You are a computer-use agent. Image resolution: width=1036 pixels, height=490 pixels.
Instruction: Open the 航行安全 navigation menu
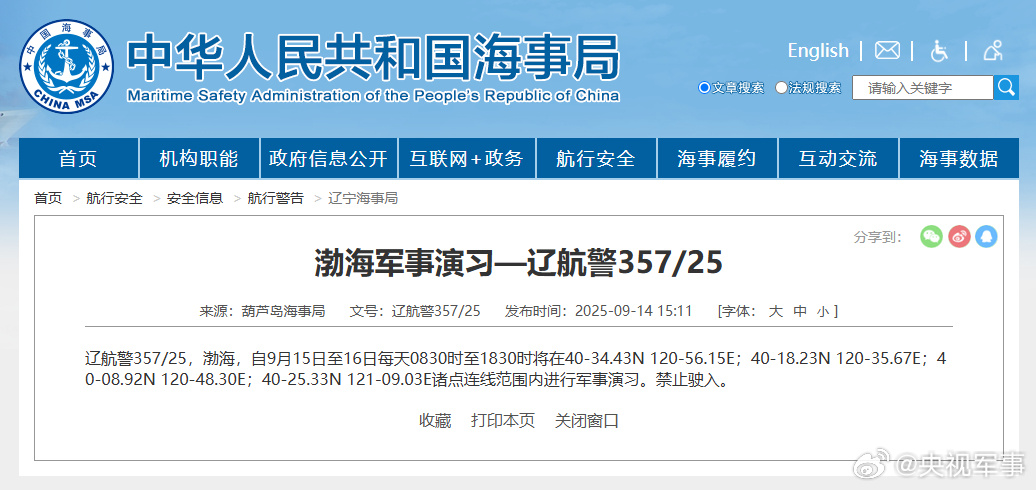596,158
